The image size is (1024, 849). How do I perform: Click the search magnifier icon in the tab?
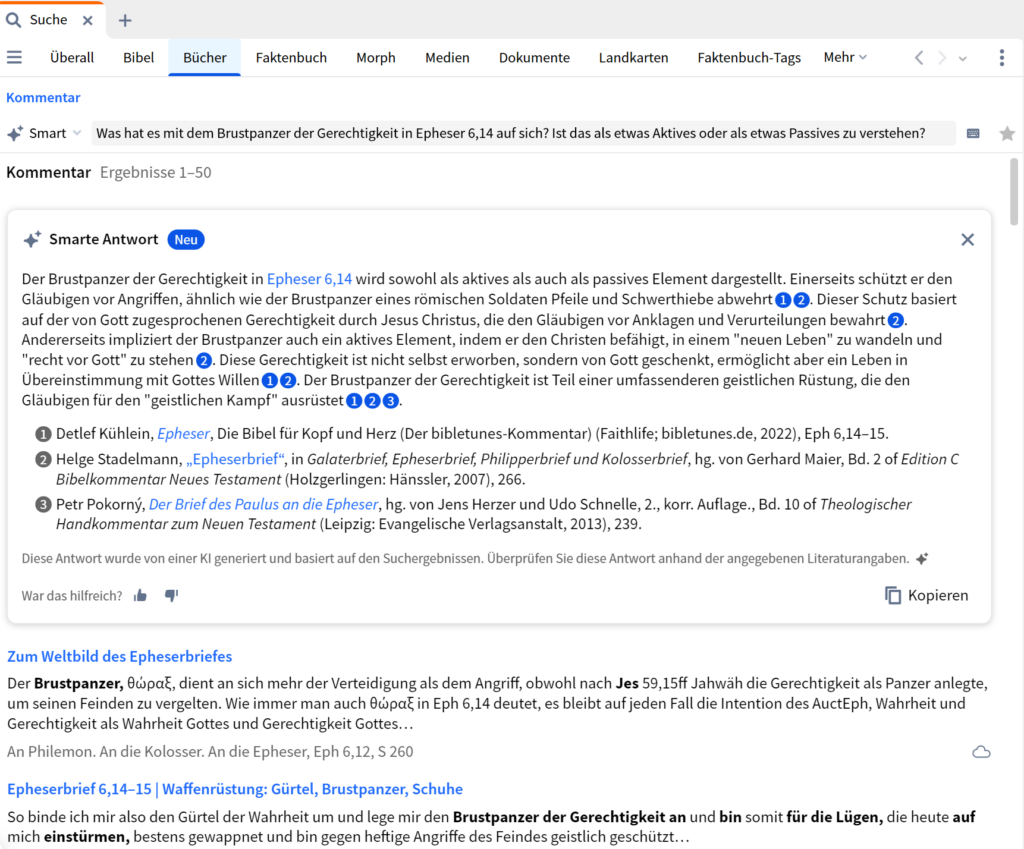click(x=14, y=20)
